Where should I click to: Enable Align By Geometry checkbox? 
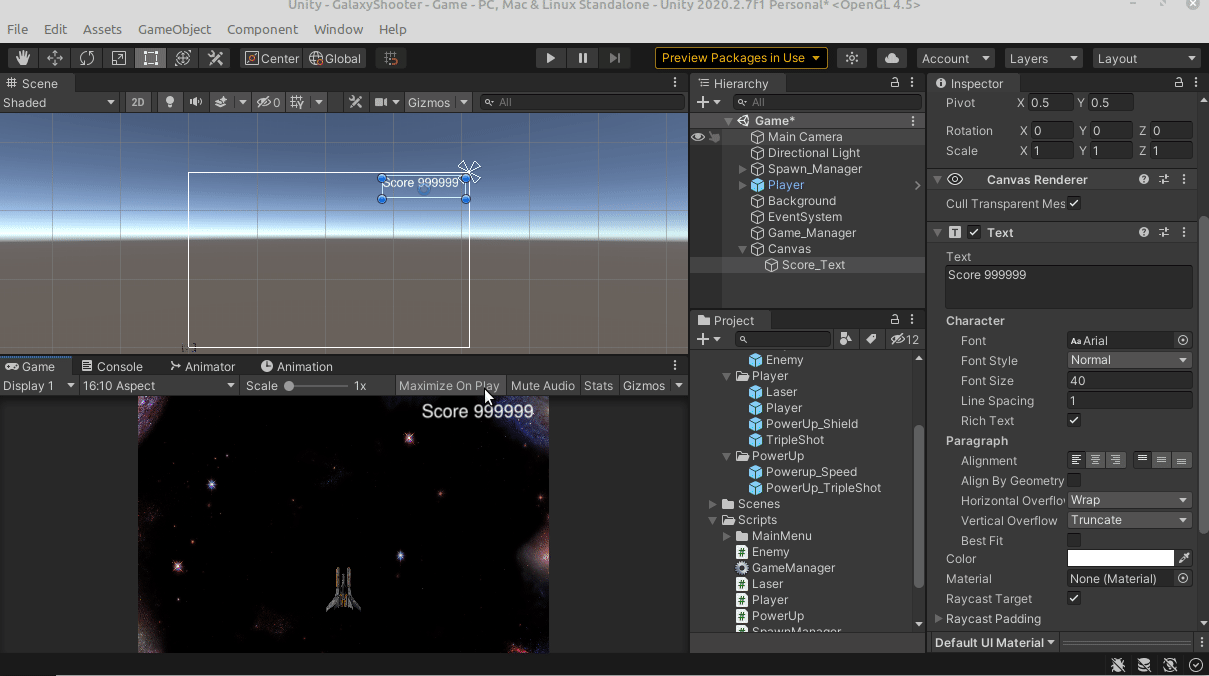(1074, 481)
